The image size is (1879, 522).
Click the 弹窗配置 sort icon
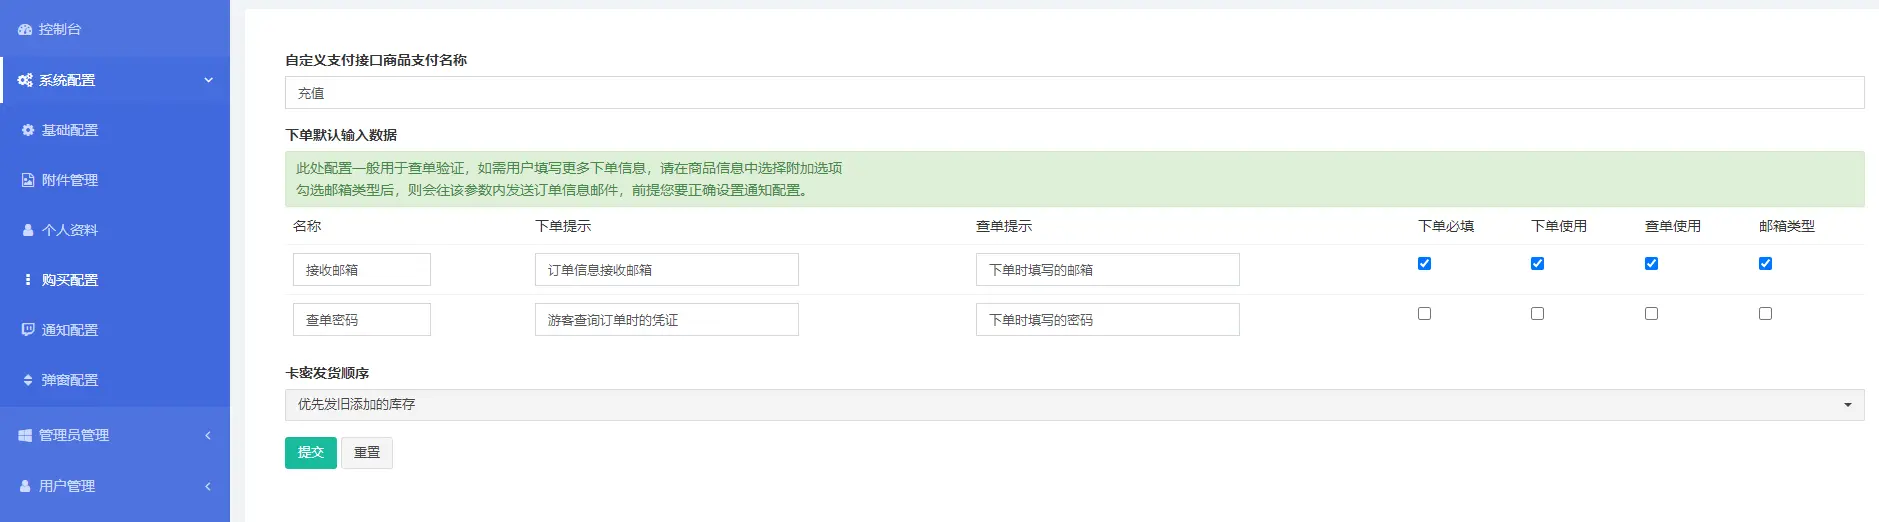(28, 380)
